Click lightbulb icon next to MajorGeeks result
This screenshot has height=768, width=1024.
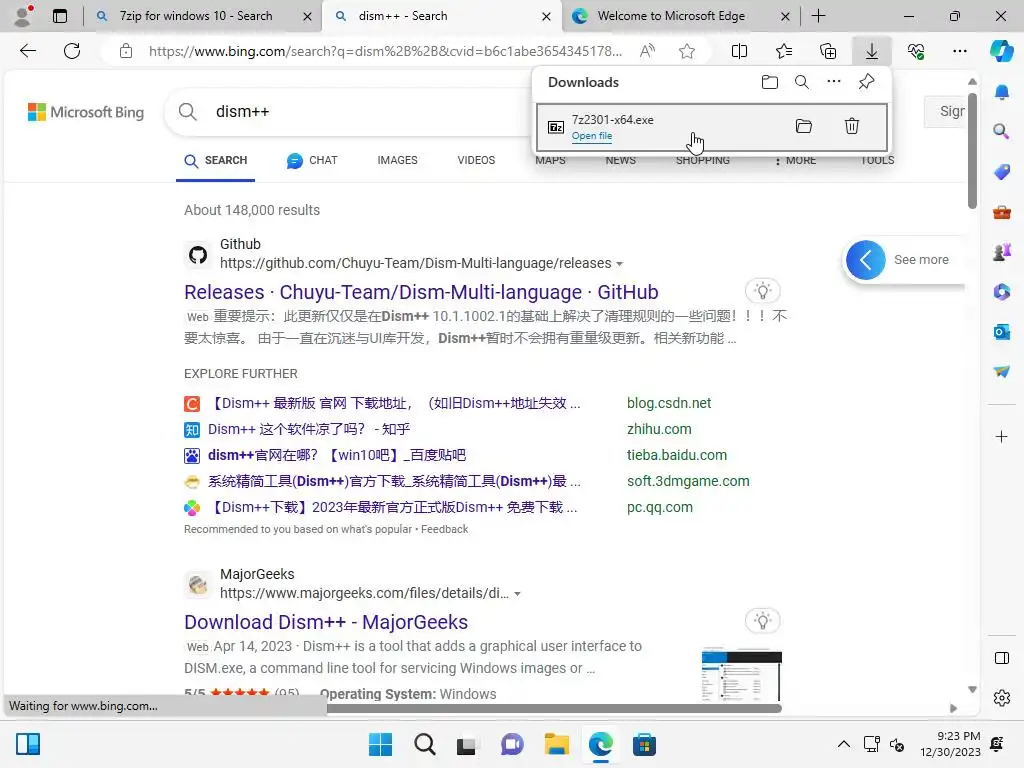762,620
